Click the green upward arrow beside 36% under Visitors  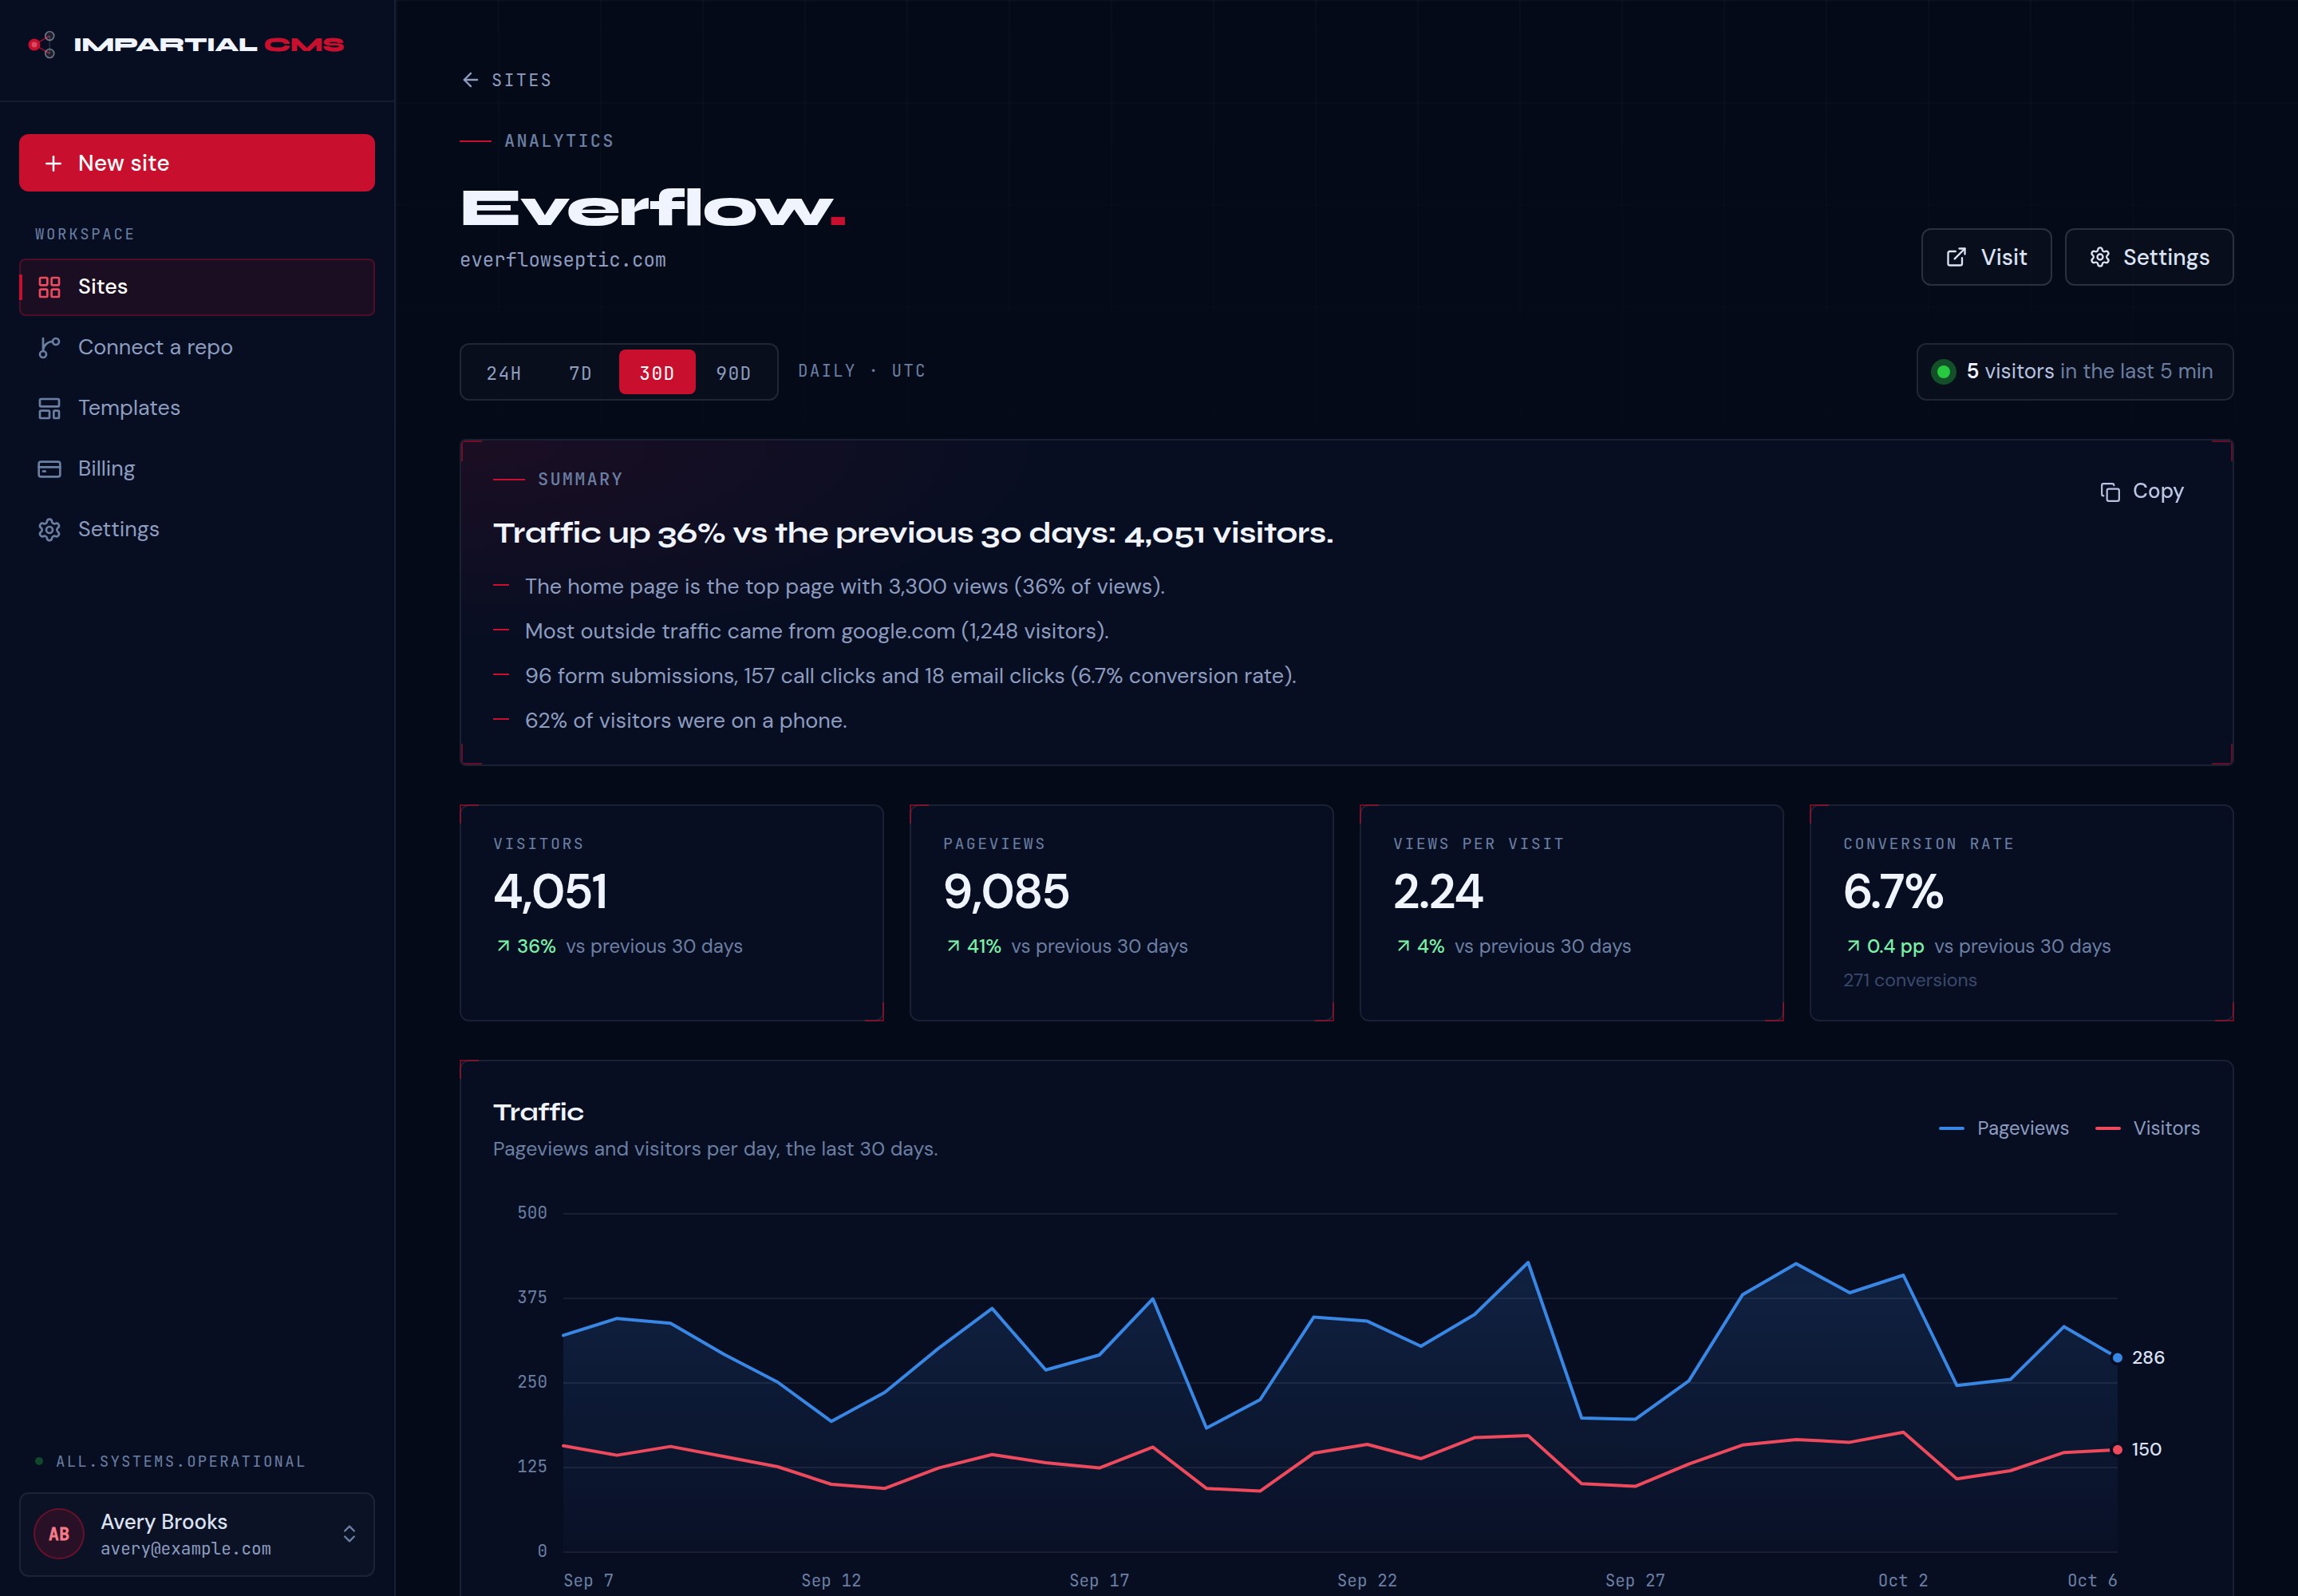[503, 946]
